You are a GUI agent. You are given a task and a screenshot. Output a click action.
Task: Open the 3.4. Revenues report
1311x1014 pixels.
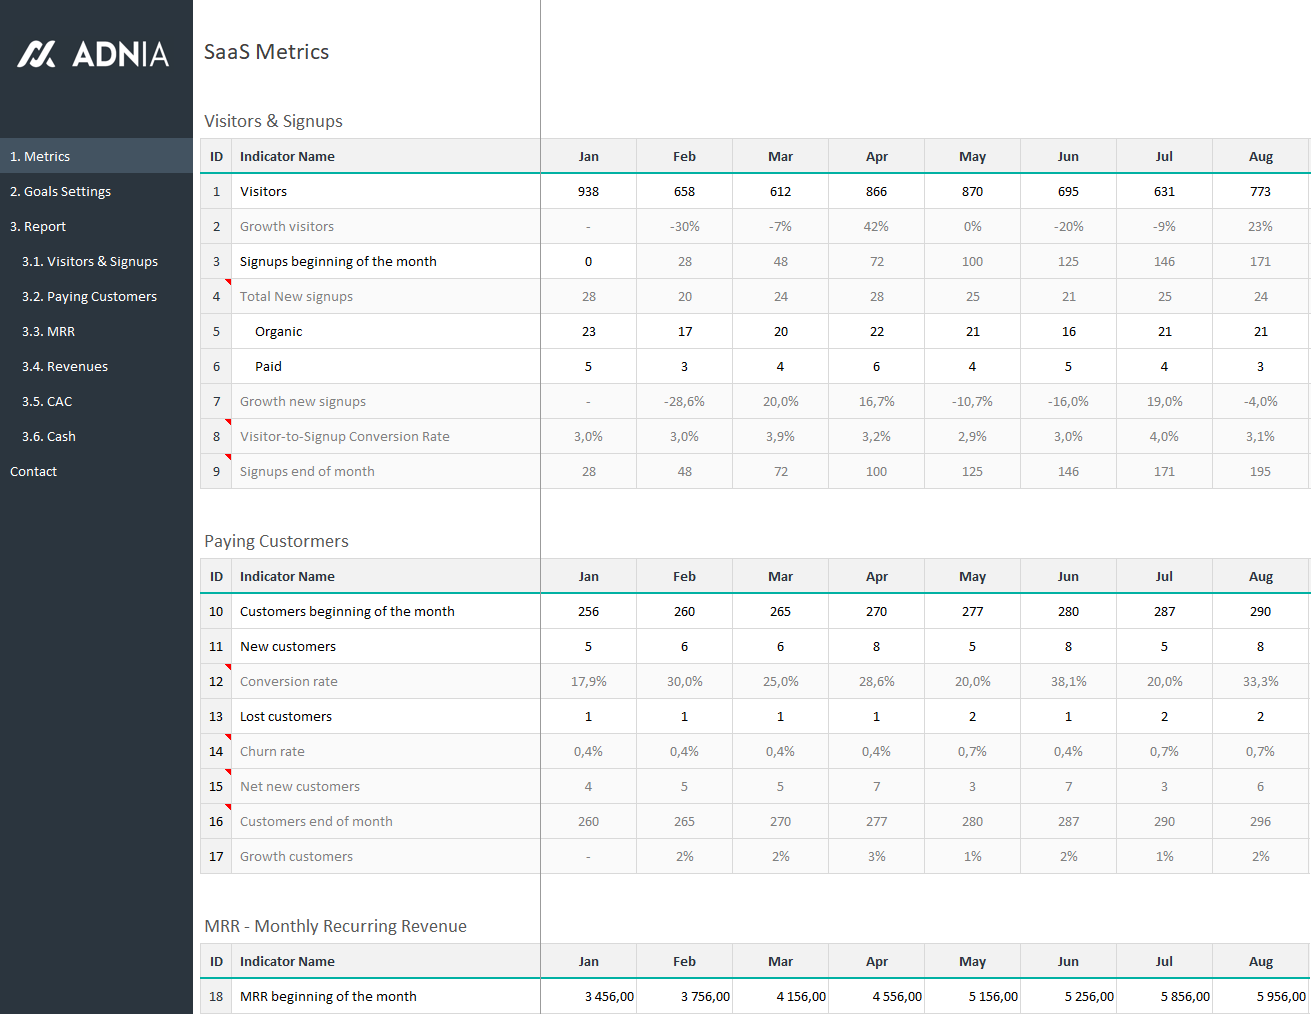click(65, 366)
